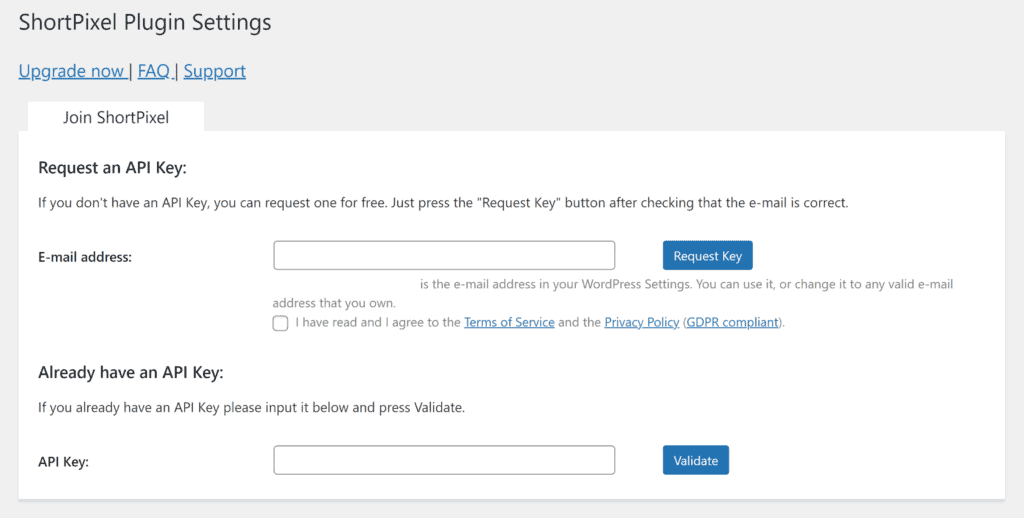Open the FAQ link
This screenshot has width=1024, height=518.
153,71
